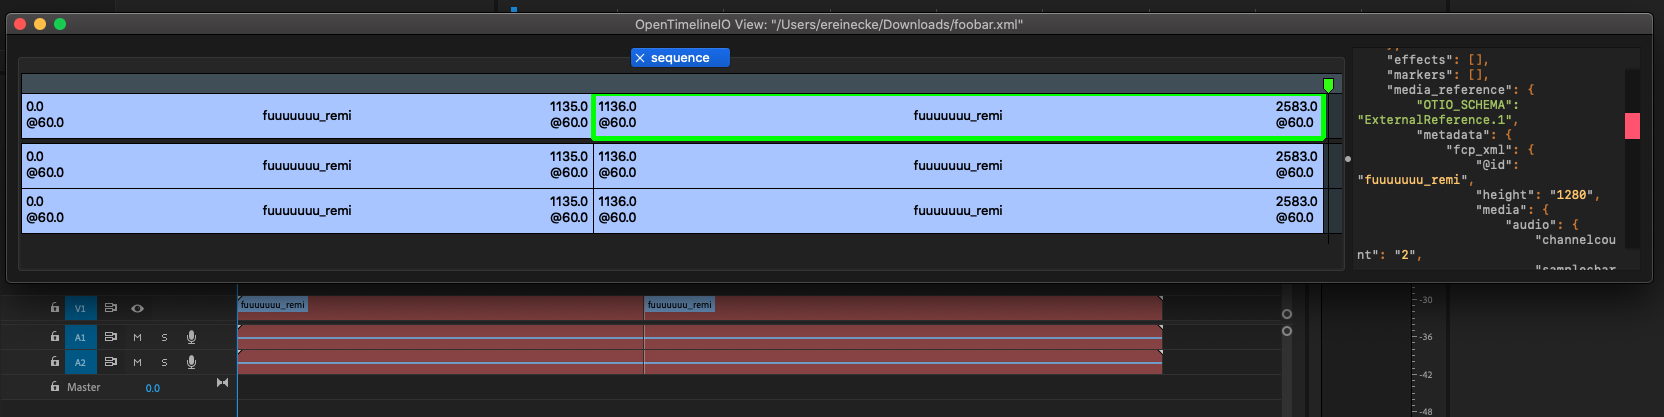Select second fuuuuuuu_remi clip on Premiere V1

[x=903, y=308]
